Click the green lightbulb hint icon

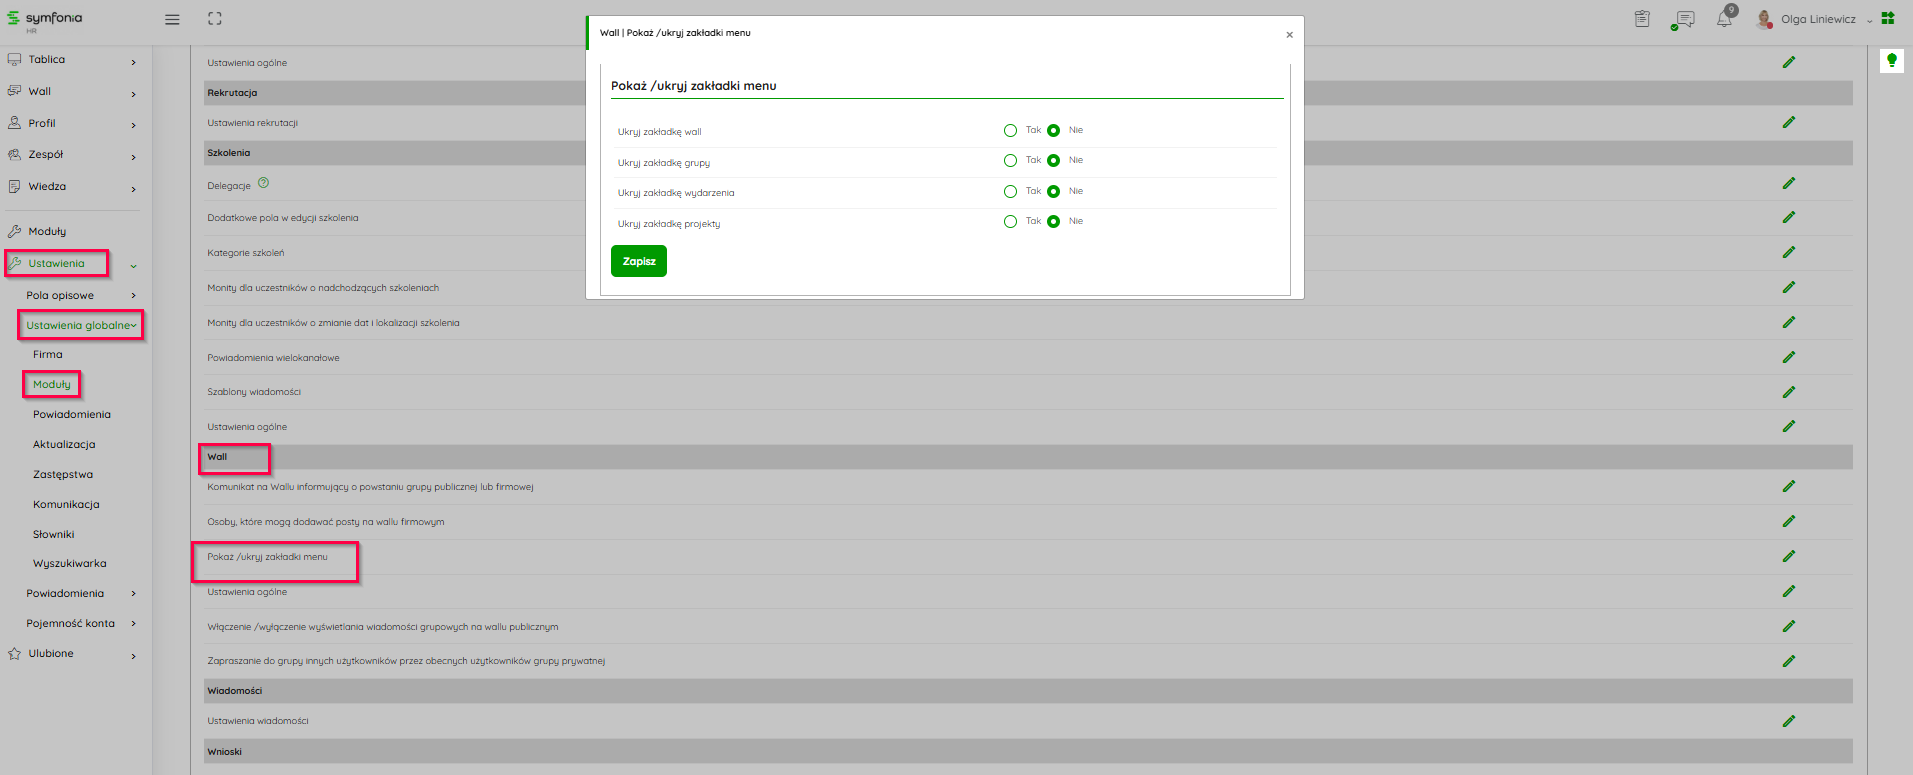pos(1891,61)
